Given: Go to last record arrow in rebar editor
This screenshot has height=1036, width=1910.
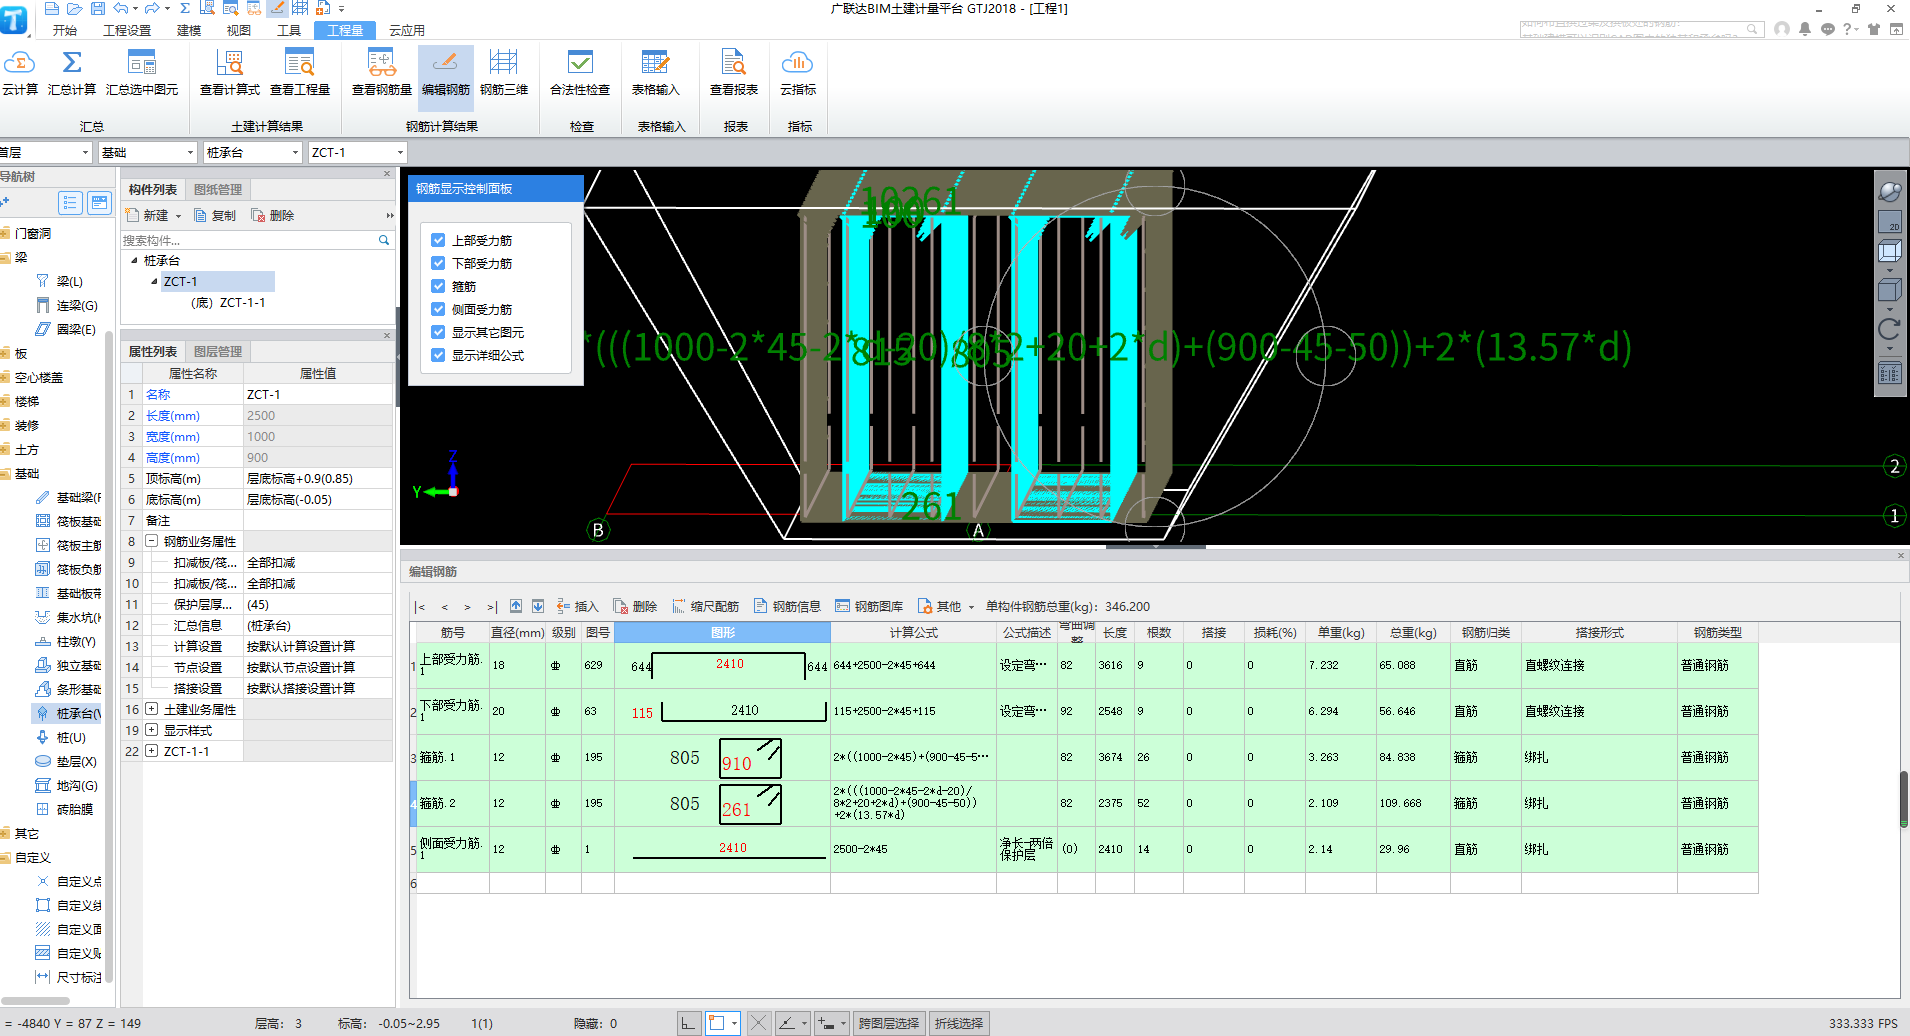Looking at the screenshot, I should 491,607.
